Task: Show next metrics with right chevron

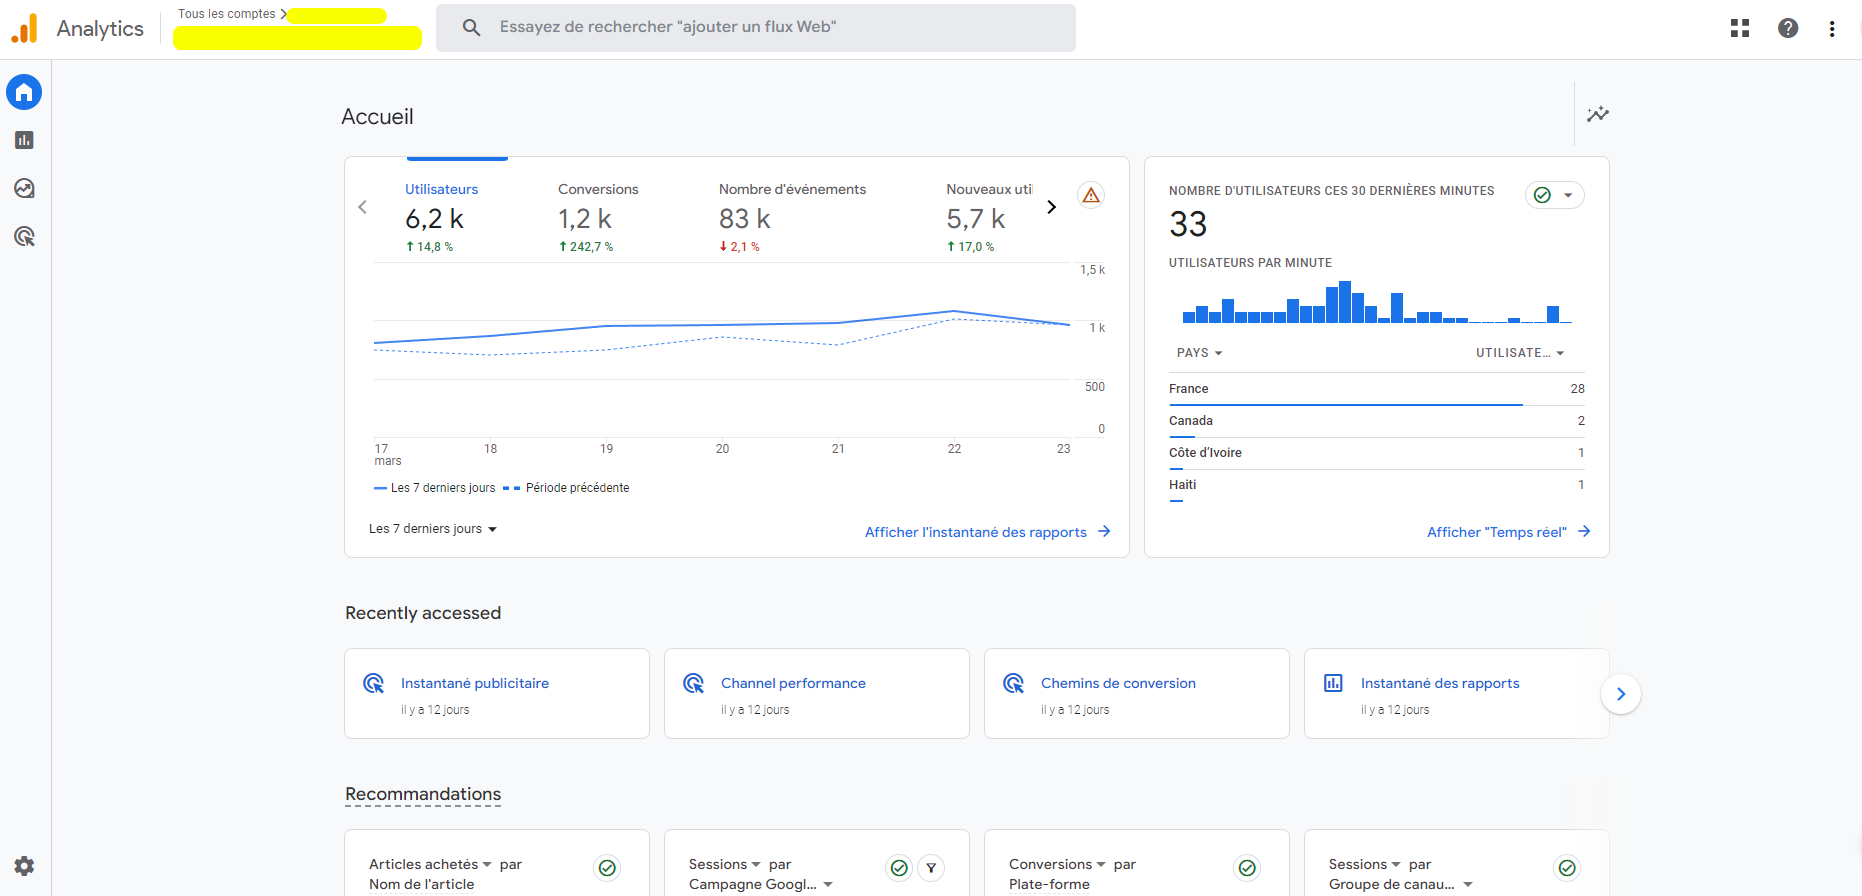Action: coord(1051,207)
